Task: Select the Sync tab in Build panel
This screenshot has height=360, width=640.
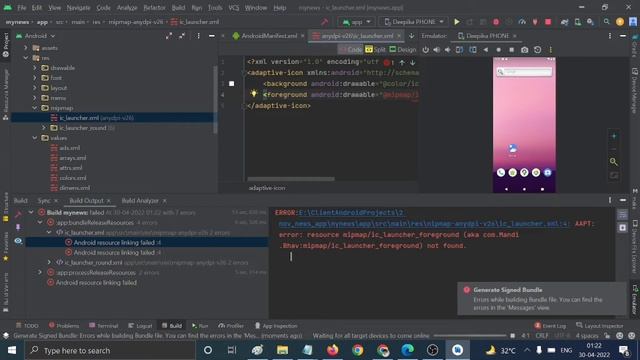Action: coord(44,200)
